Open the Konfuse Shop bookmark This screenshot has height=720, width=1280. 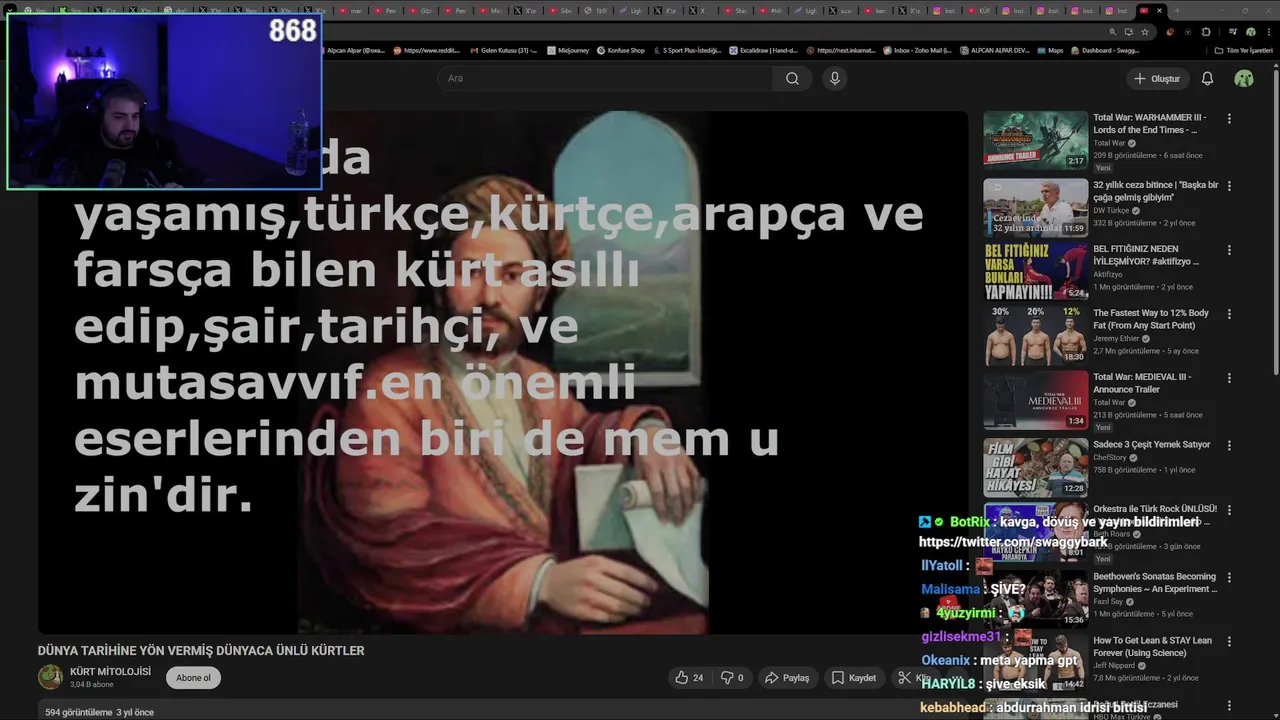pos(621,50)
